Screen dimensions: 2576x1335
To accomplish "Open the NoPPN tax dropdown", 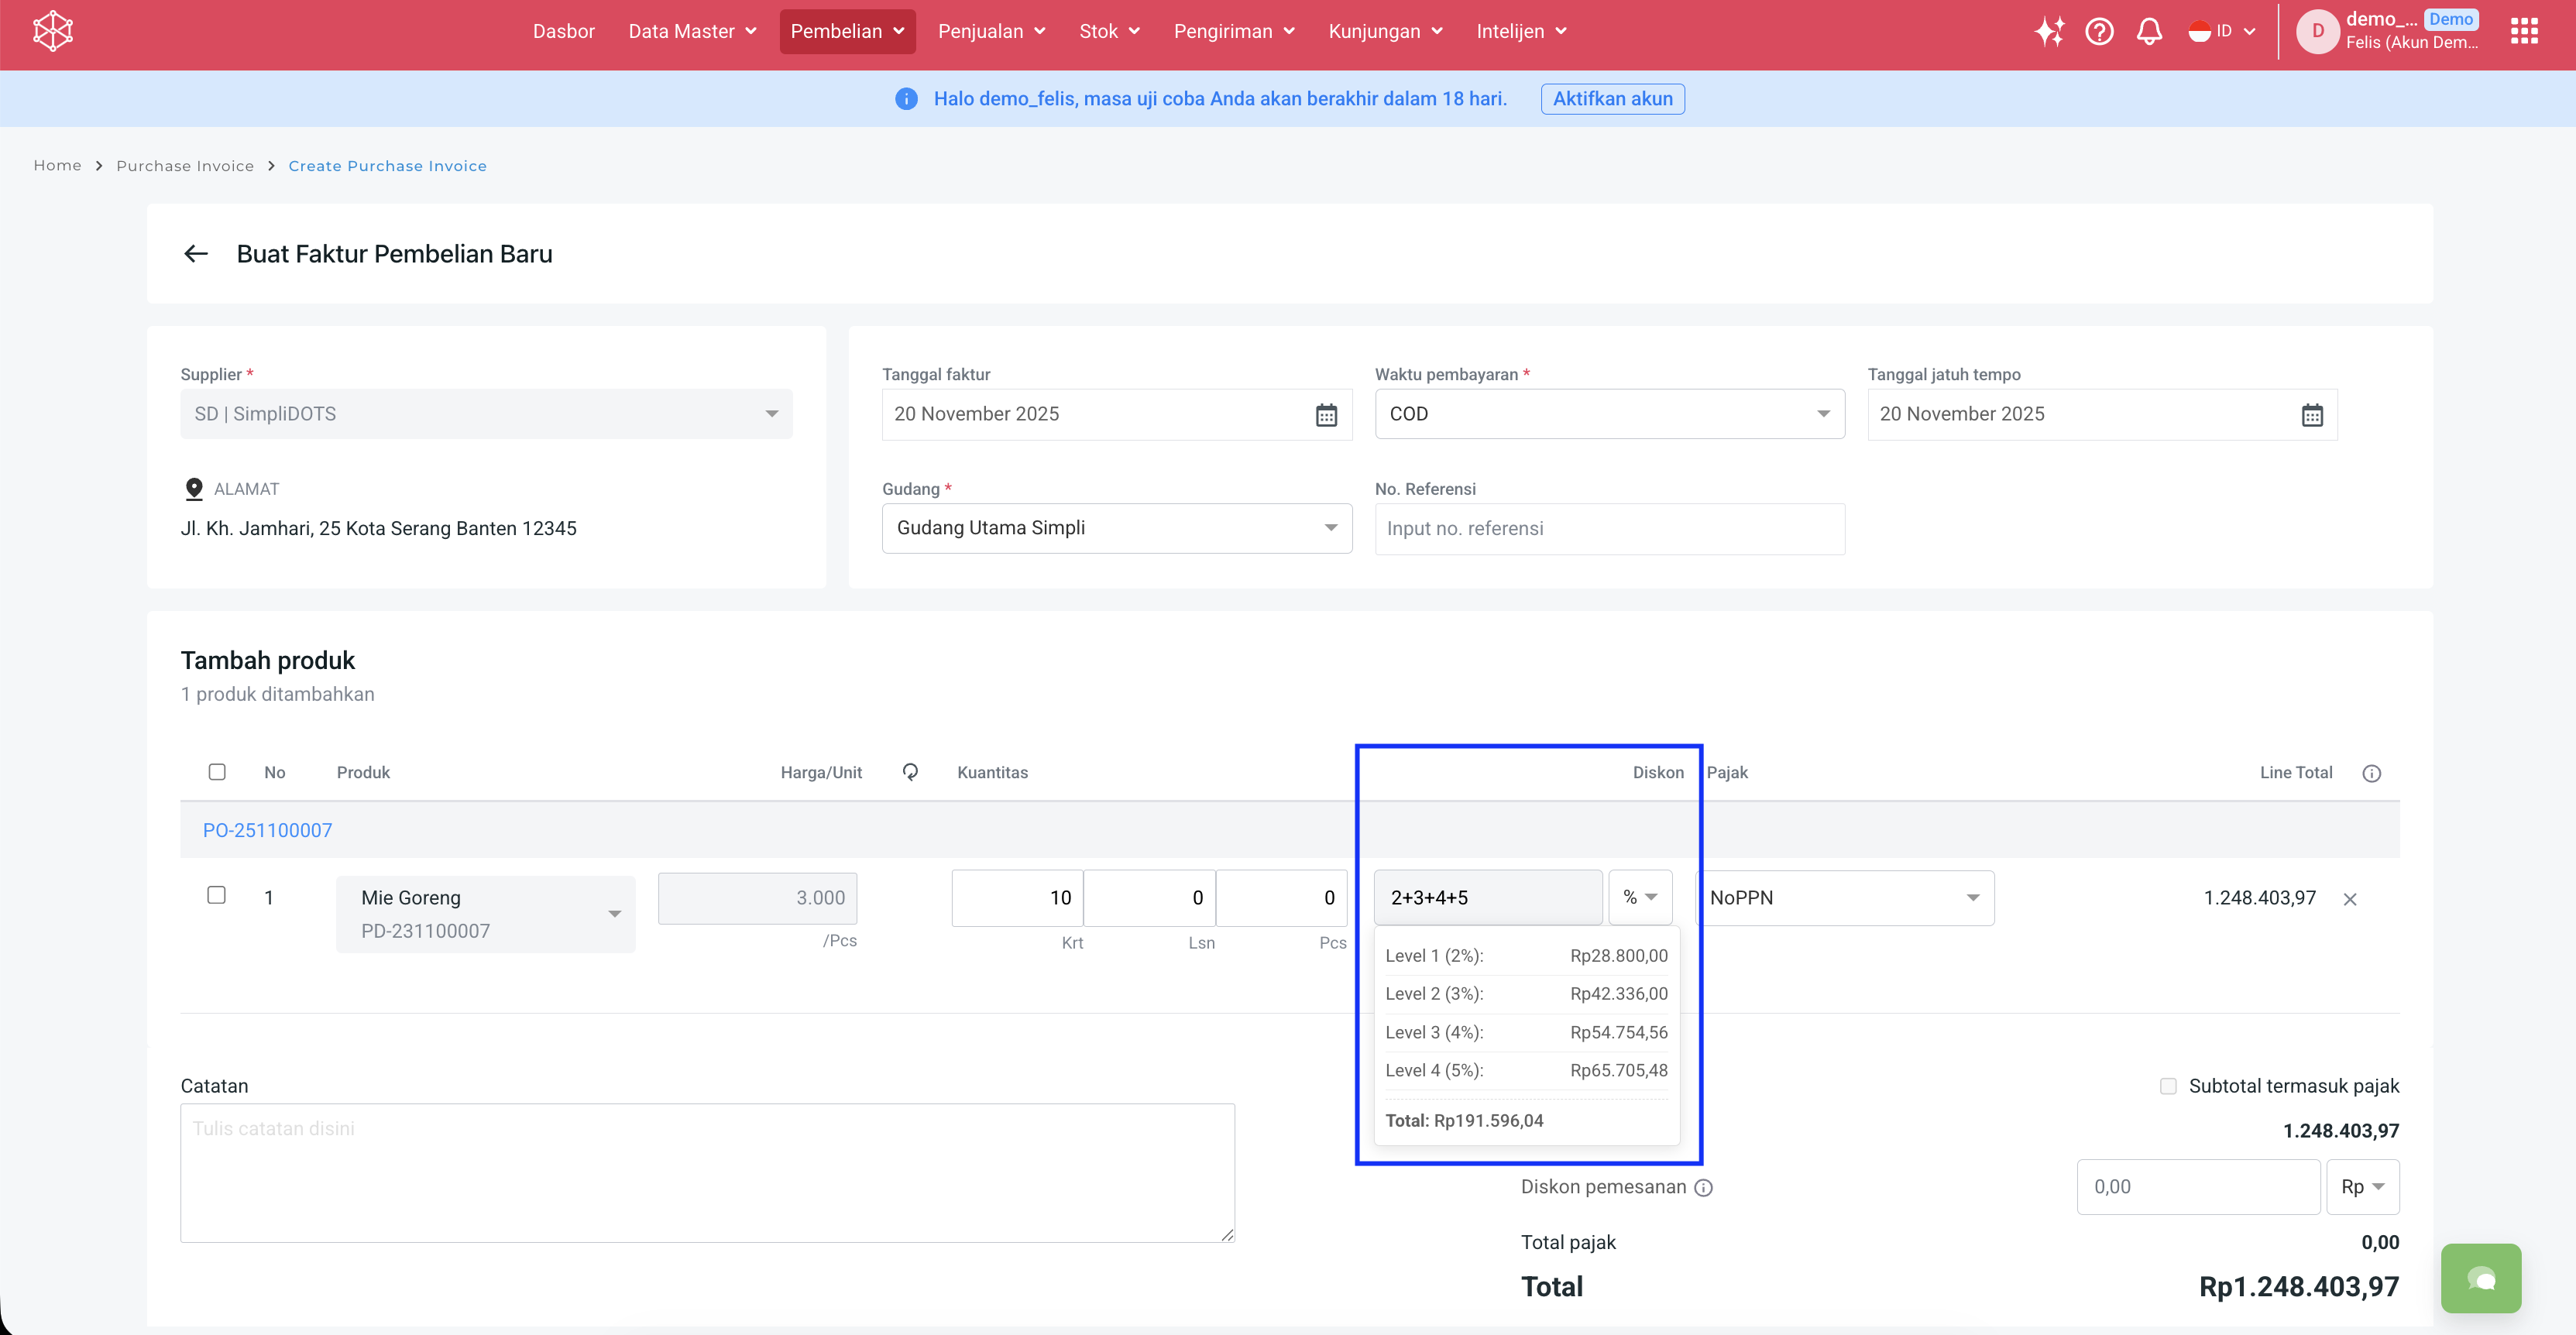I will coord(1844,898).
